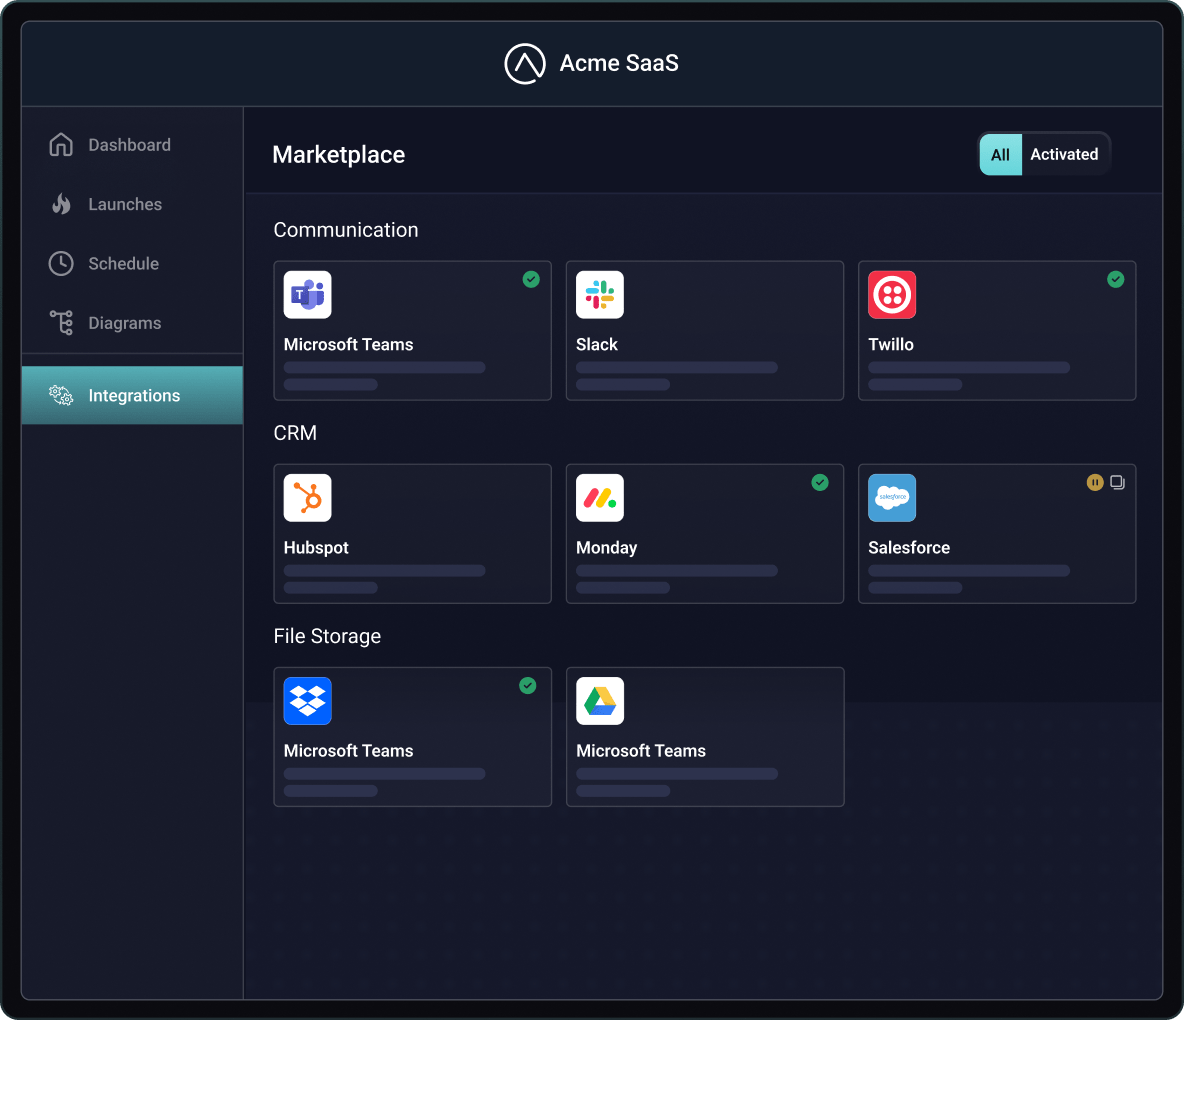1184x1120 pixels.
Task: Toggle Microsoft Teams activated checkmark
Action: tap(532, 279)
